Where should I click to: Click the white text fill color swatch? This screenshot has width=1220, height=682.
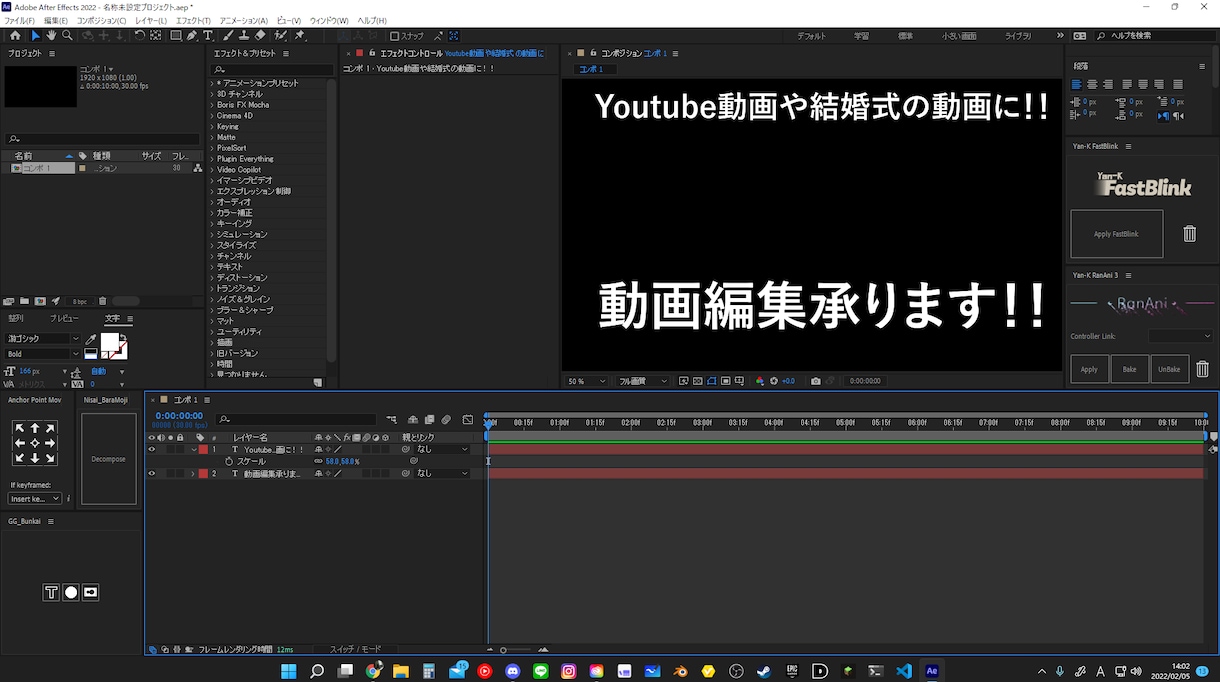[109, 342]
